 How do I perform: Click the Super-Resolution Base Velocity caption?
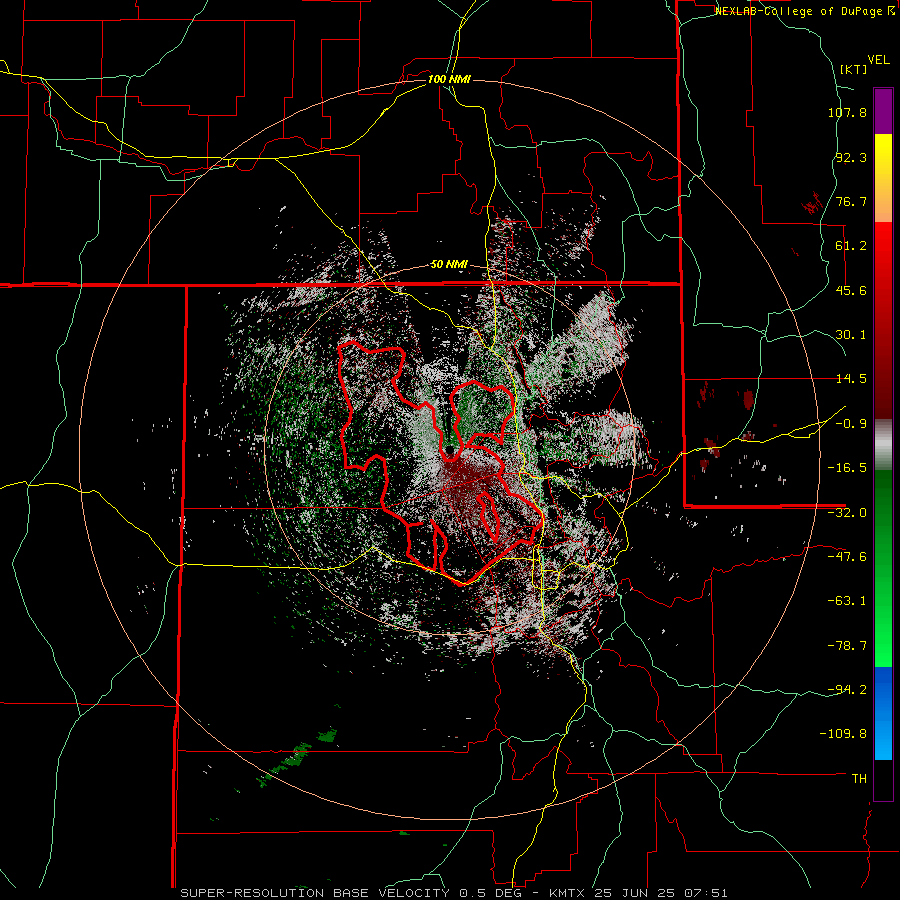454,893
